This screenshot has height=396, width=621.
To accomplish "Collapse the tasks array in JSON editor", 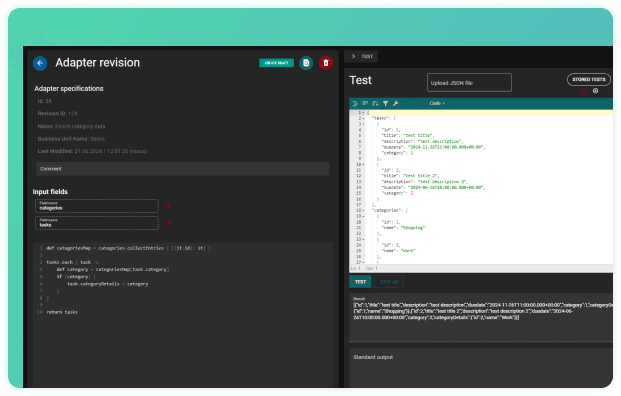I will [364, 118].
